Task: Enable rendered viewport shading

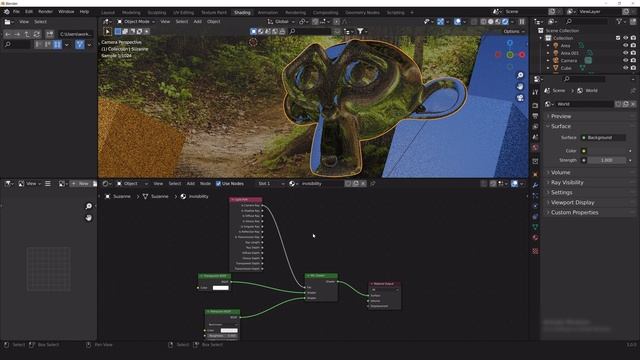Action: pyautogui.click(x=505, y=22)
